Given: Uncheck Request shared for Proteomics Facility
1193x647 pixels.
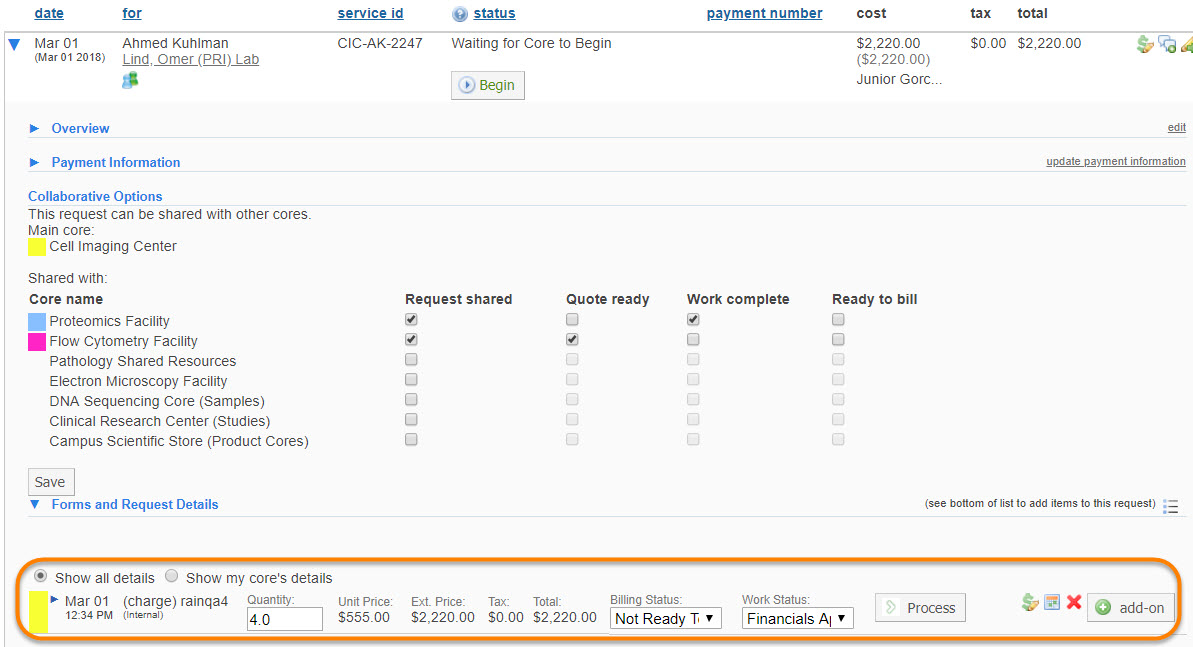Looking at the screenshot, I should (x=411, y=320).
